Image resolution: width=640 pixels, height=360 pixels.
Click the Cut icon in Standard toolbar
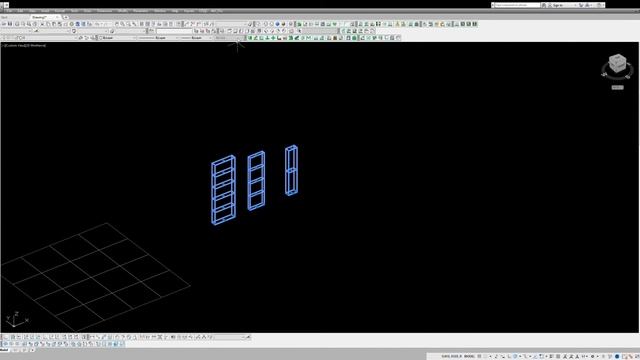(42, 24)
